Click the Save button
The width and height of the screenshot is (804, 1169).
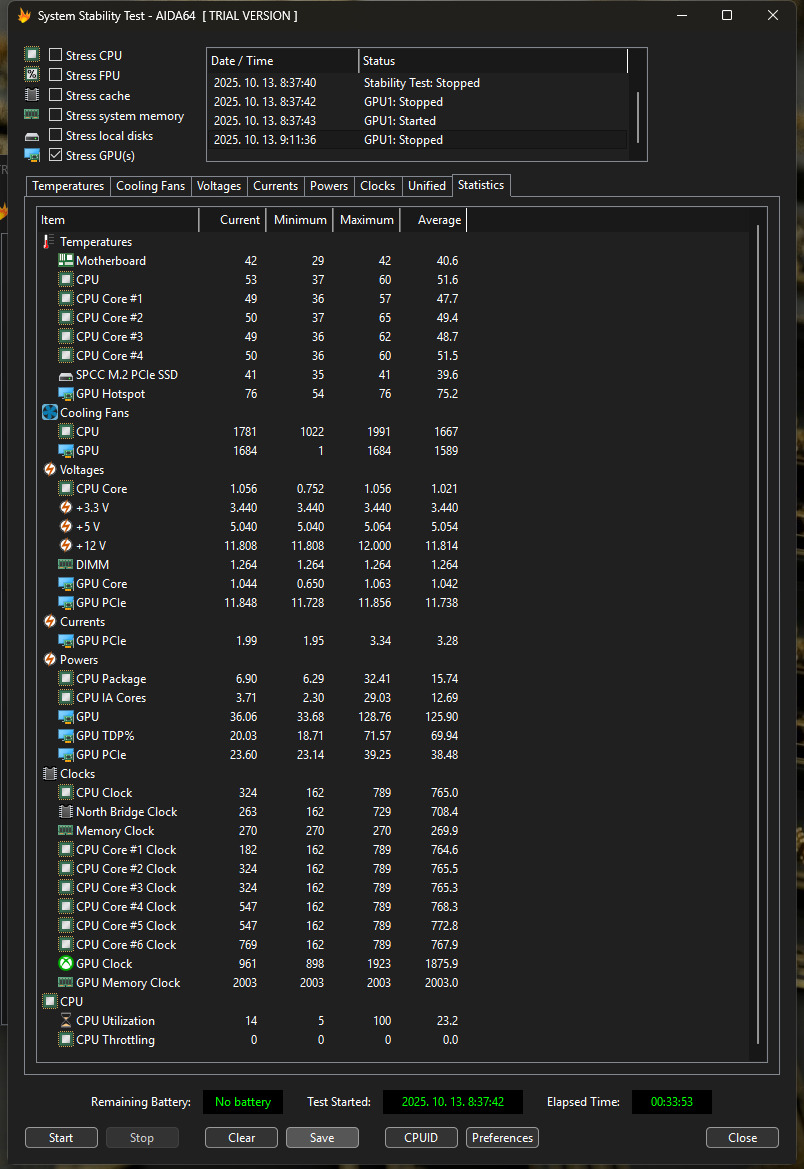point(322,1138)
